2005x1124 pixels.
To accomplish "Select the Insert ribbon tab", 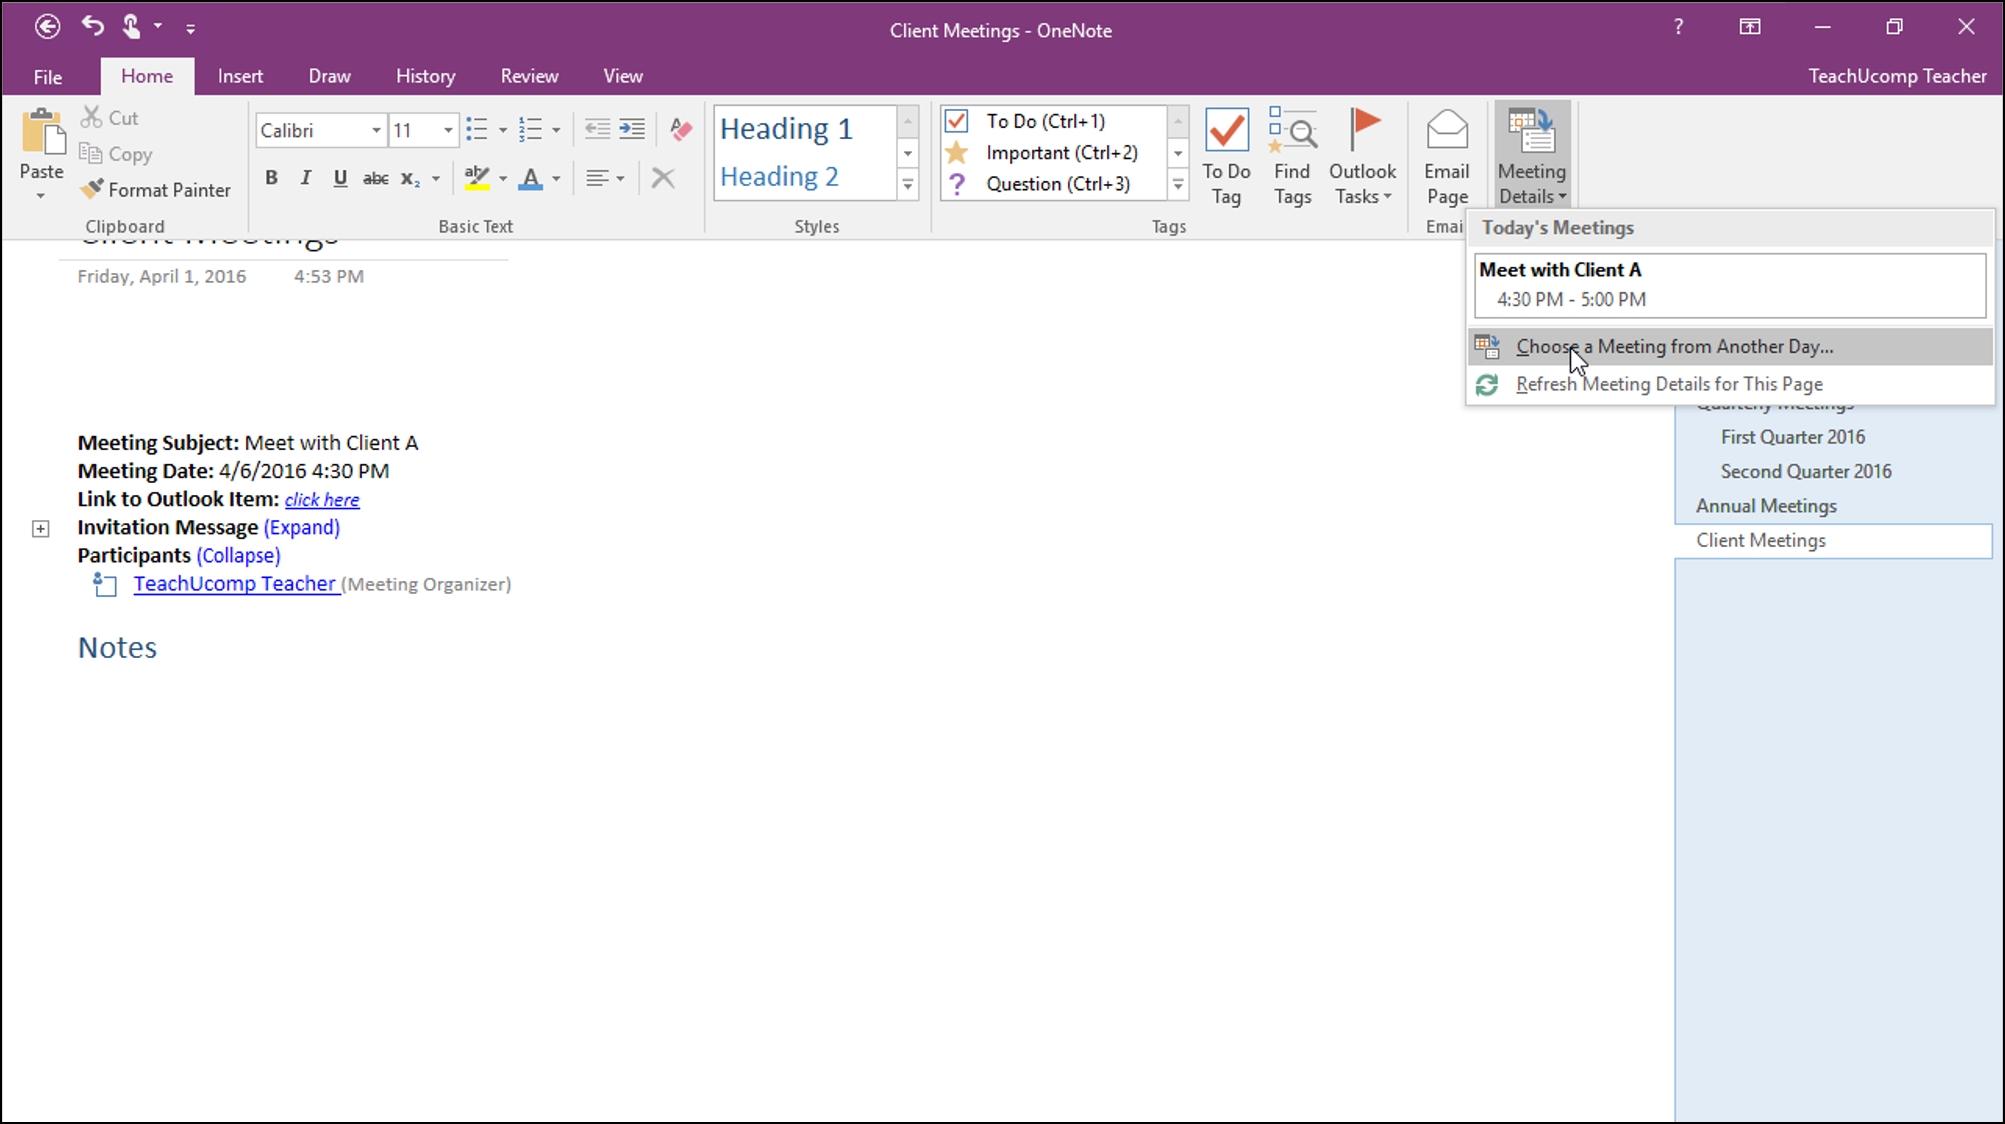I will (240, 76).
